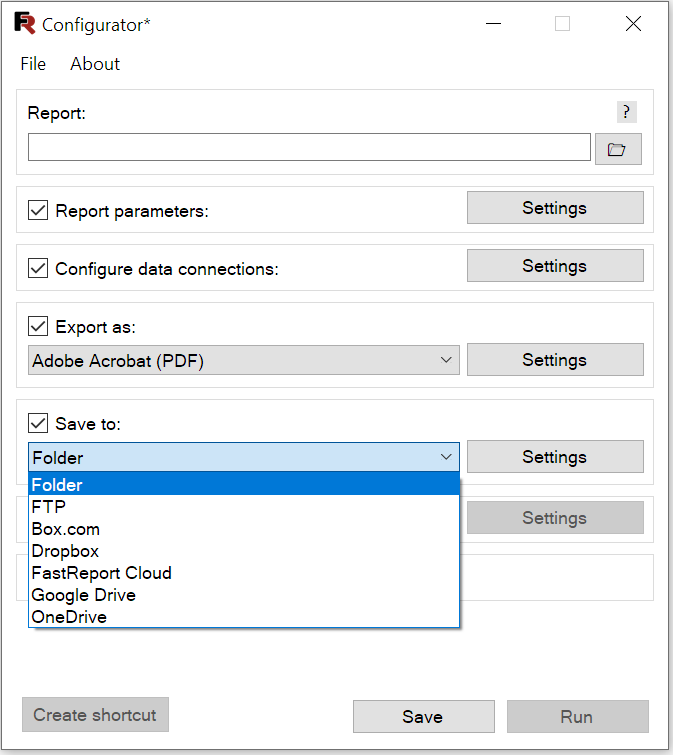This screenshot has width=673, height=755.
Task: Click into the Report path field
Action: [x=309, y=147]
